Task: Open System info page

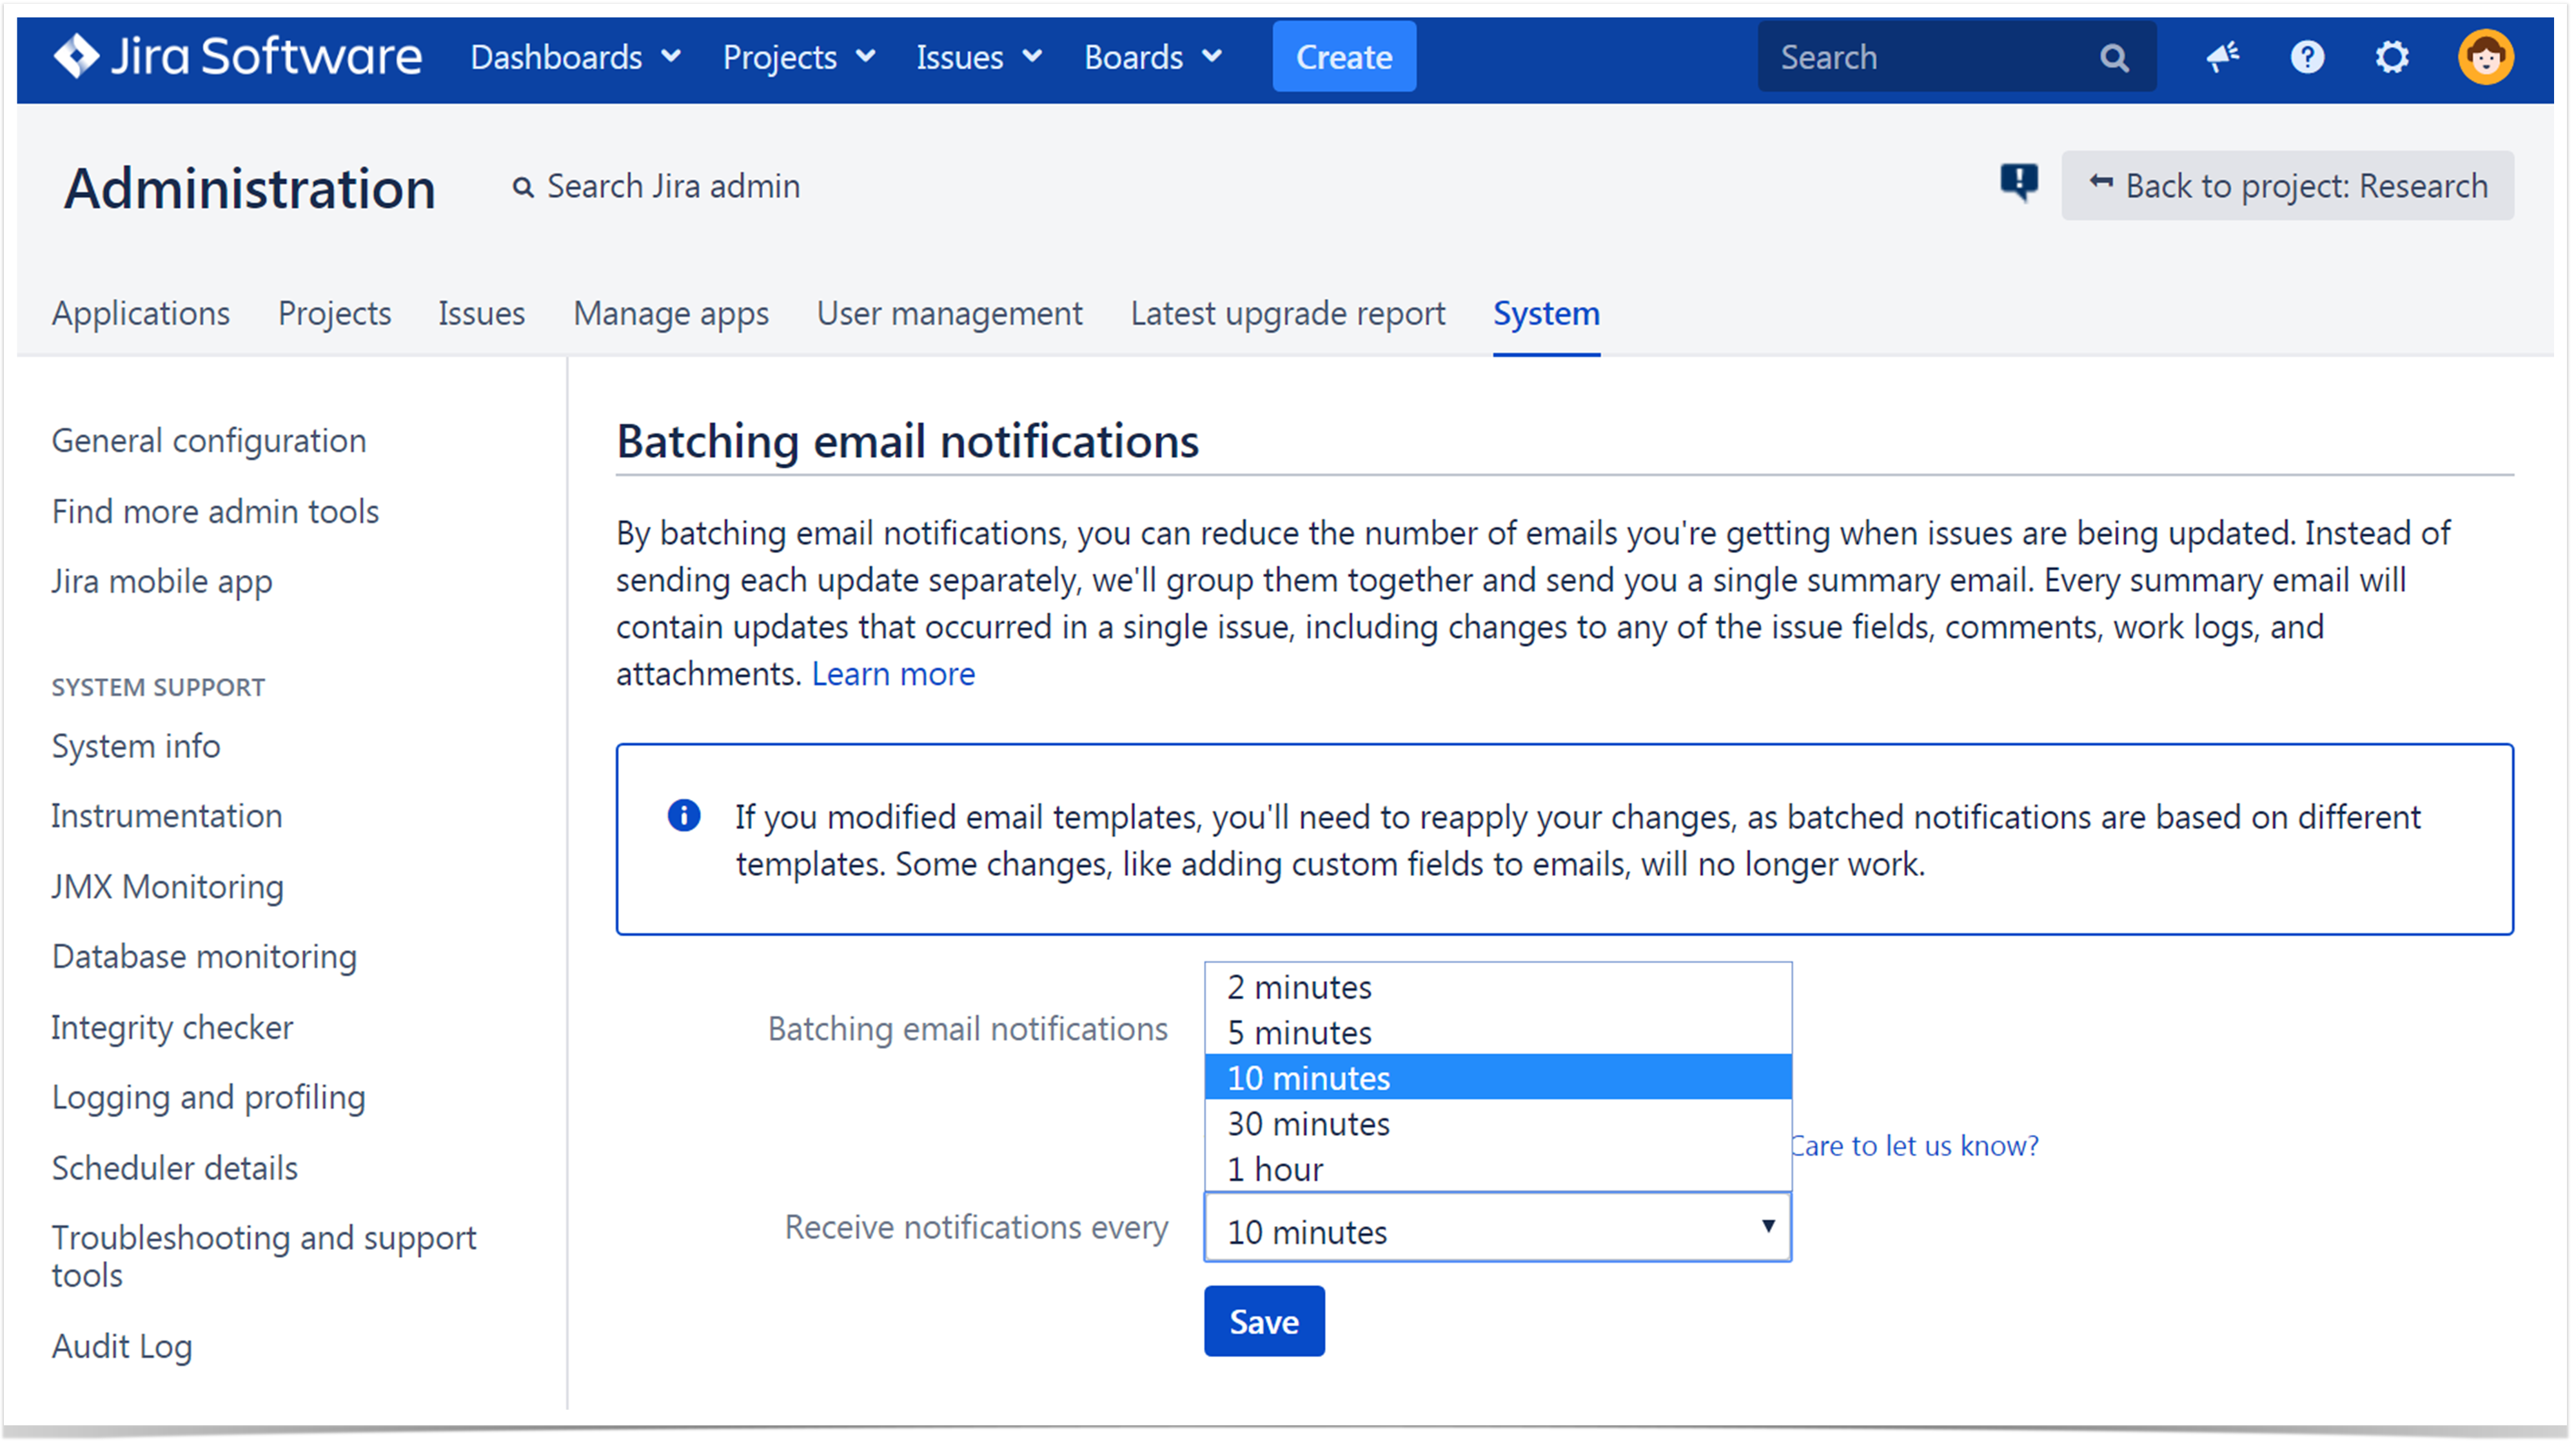Action: pyautogui.click(x=136, y=746)
